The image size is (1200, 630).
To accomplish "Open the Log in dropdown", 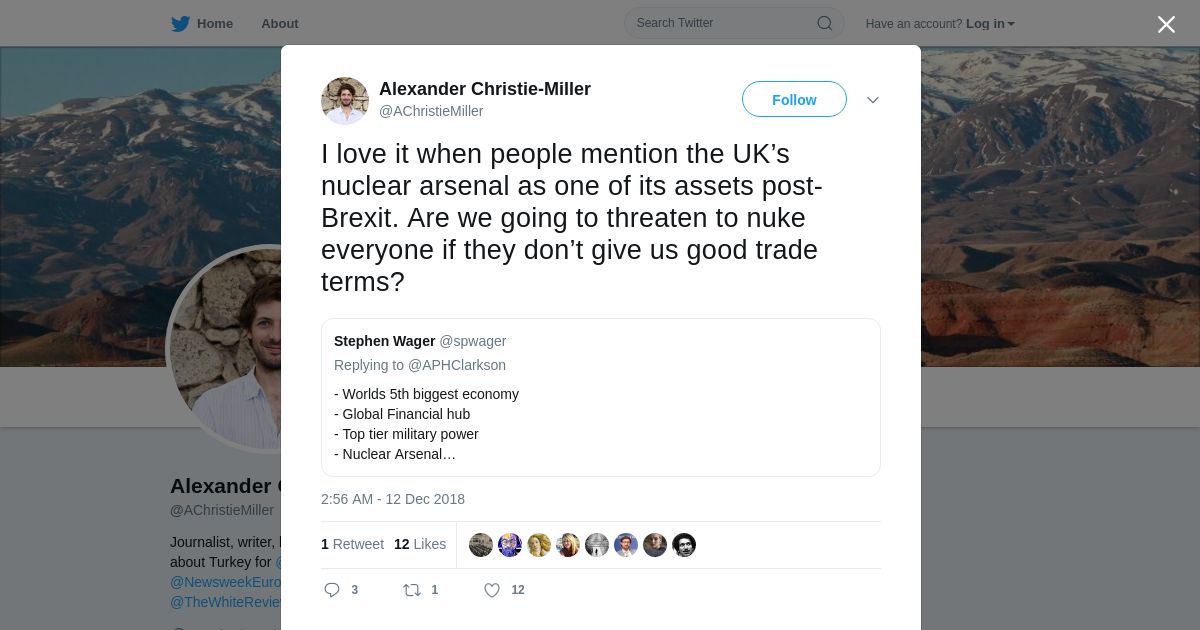I will [x=990, y=24].
